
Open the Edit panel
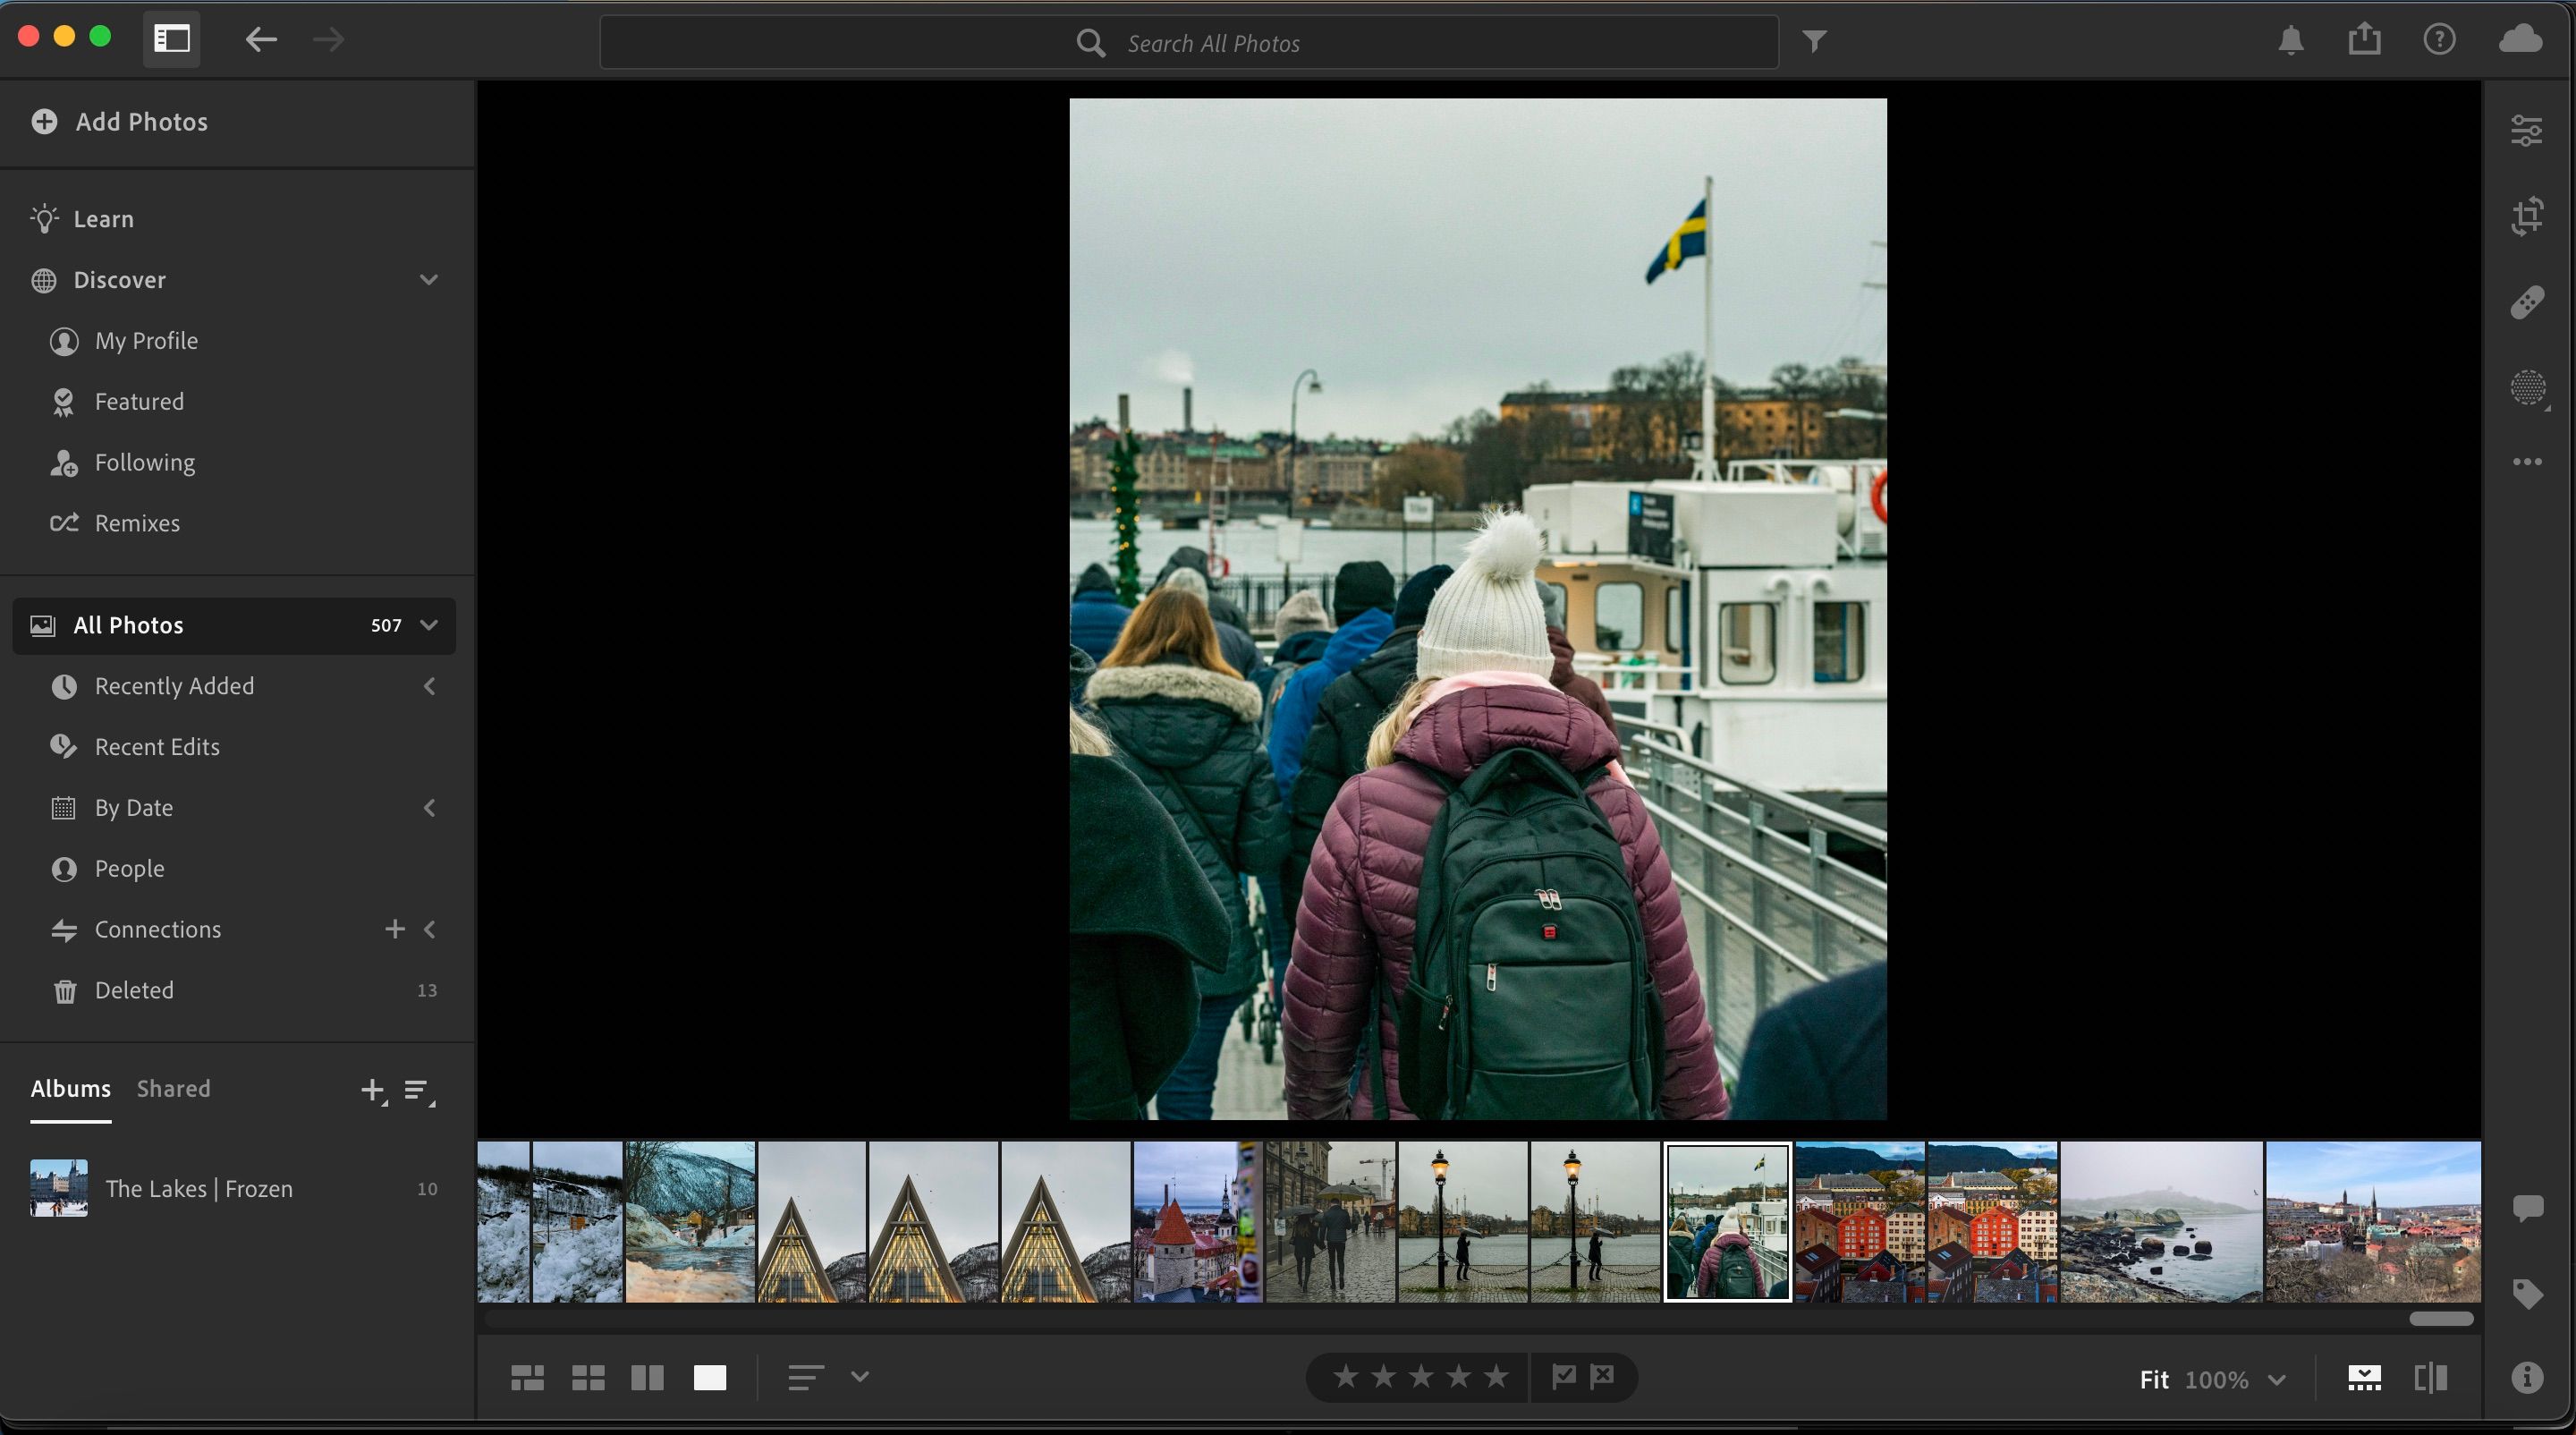(x=2527, y=130)
